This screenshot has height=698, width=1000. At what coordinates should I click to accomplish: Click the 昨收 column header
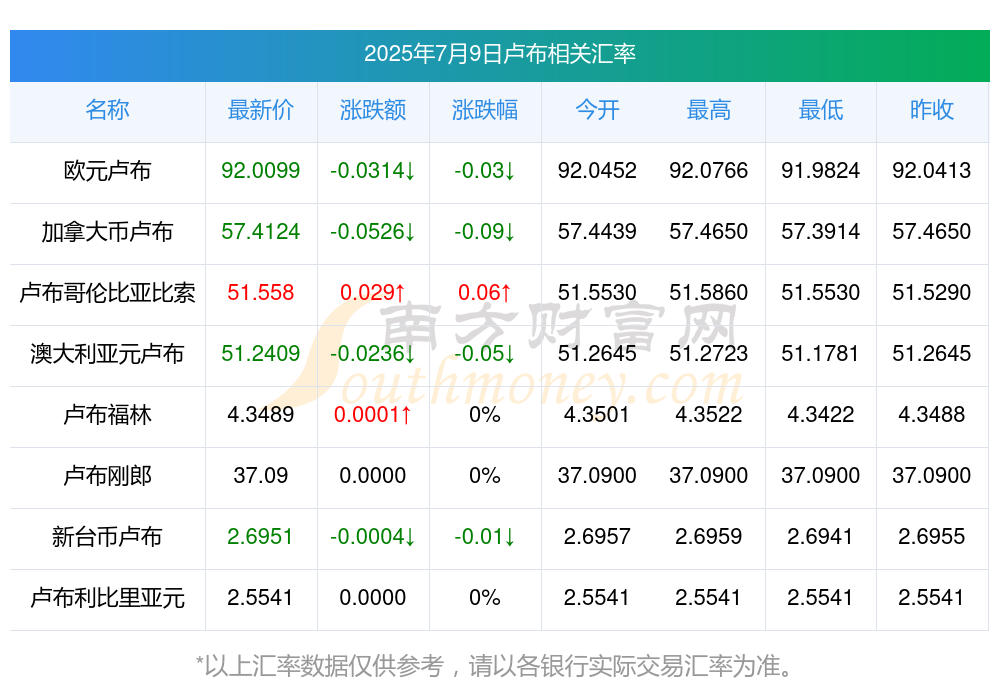pos(932,110)
